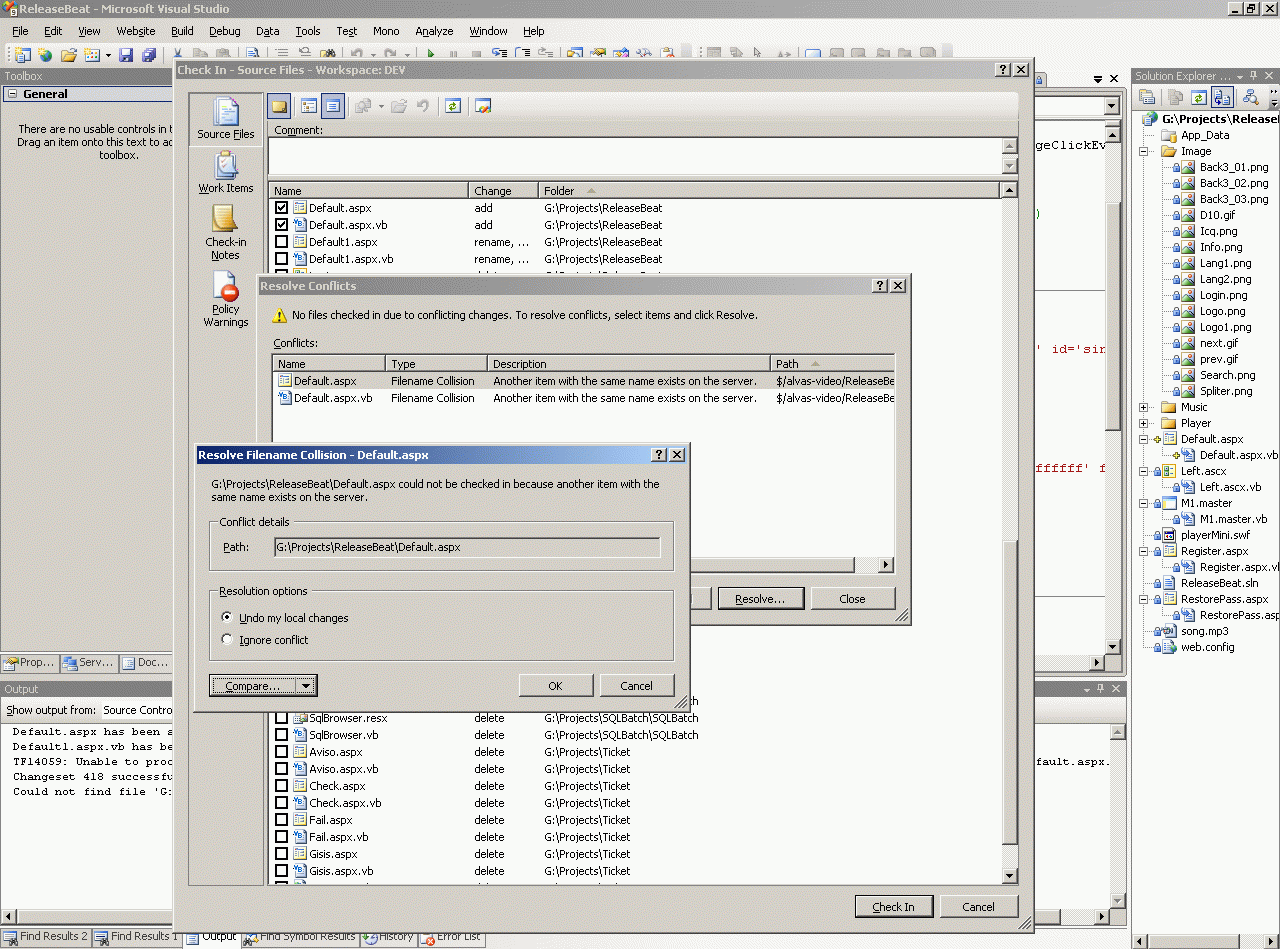
Task: Click OK in Resolve Filename Collision dialog
Action: coord(556,686)
